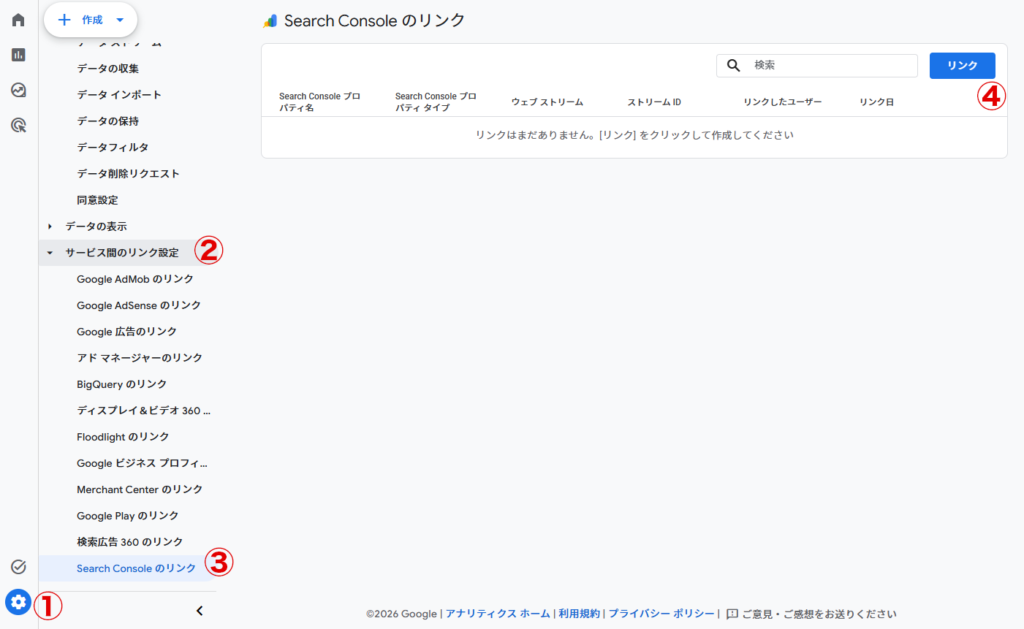
Task: Open the アナリティクス ホーム footer link
Action: (x=498, y=614)
